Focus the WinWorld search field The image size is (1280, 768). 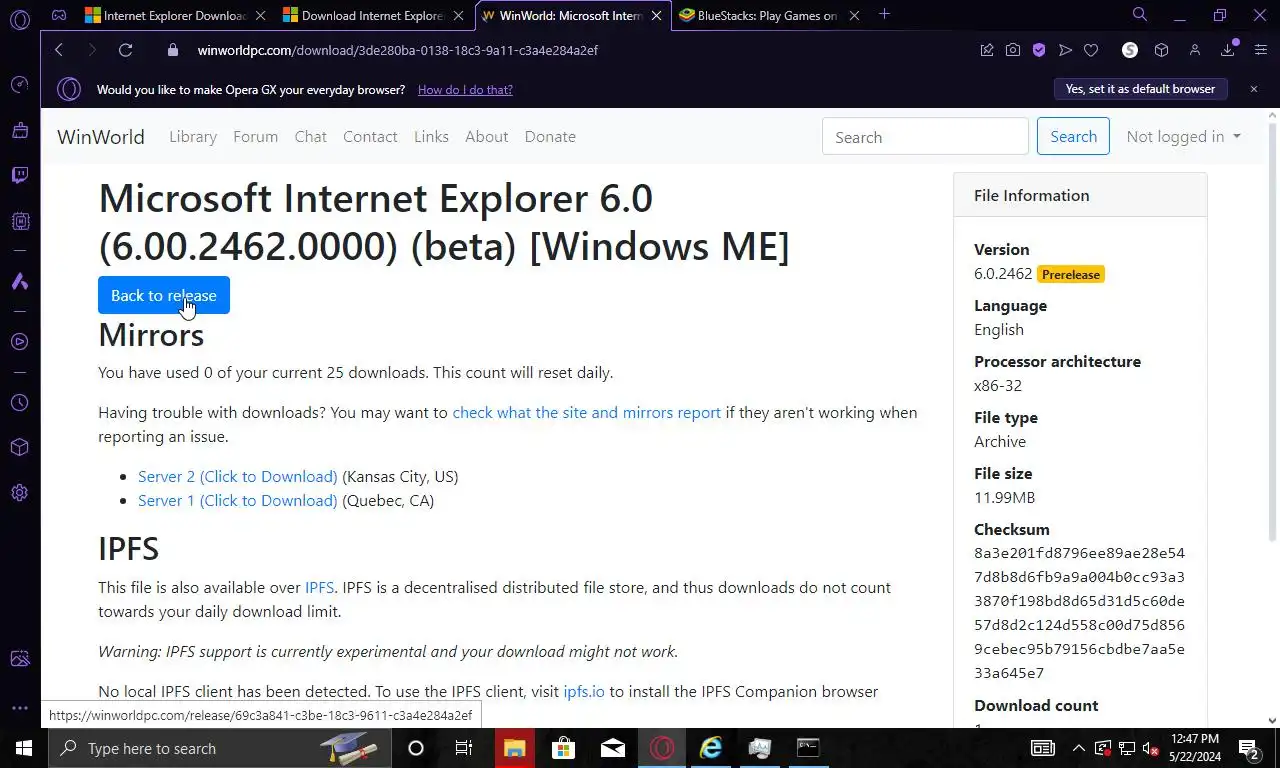(925, 137)
